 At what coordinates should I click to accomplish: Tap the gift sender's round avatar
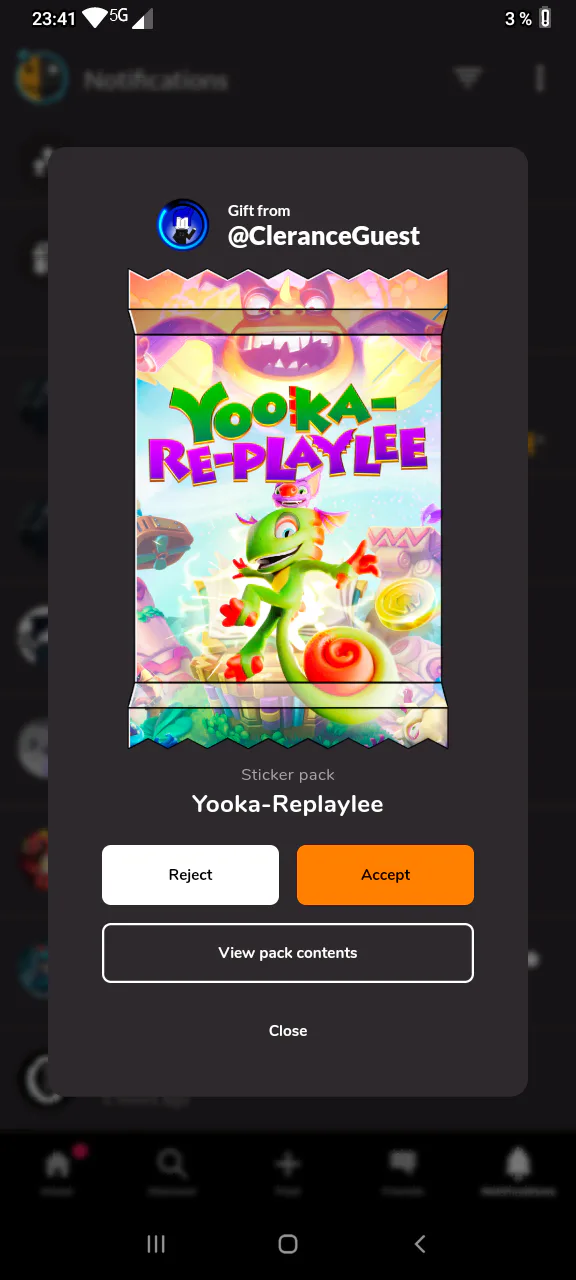(x=183, y=225)
